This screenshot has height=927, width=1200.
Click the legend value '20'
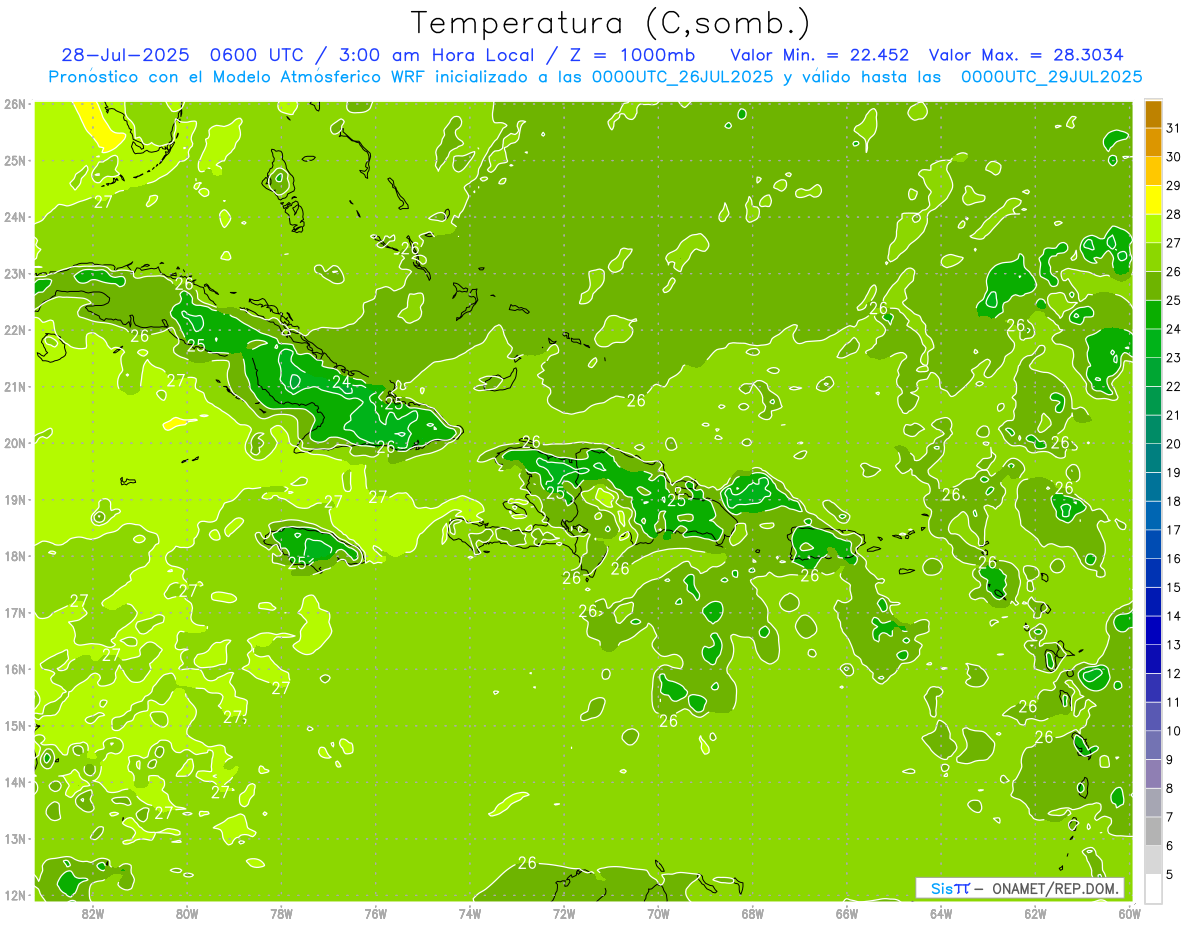click(1174, 444)
